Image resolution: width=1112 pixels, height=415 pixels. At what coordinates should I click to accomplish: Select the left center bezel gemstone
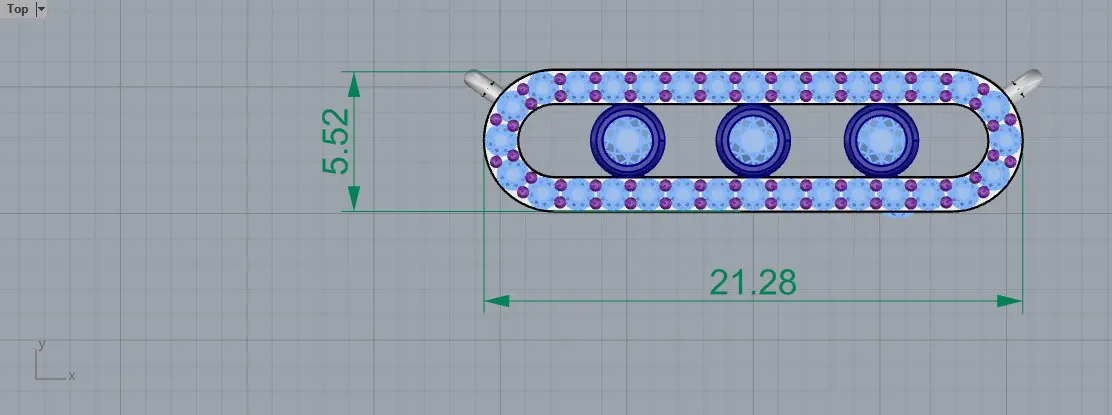(628, 140)
